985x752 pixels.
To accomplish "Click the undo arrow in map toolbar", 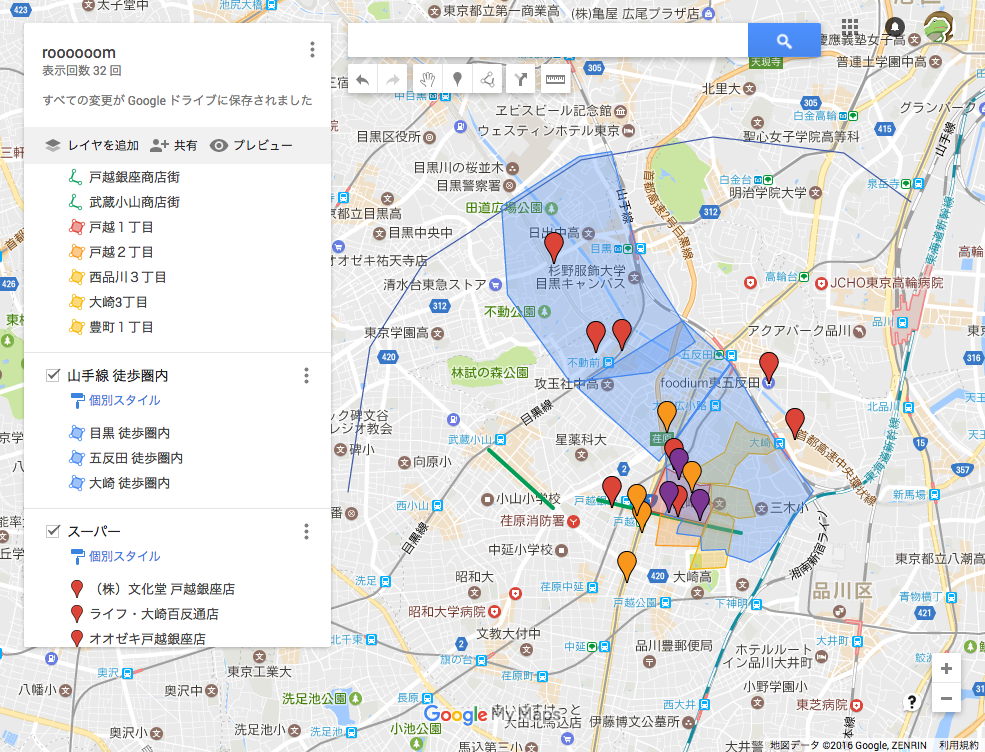I will tap(362, 79).
